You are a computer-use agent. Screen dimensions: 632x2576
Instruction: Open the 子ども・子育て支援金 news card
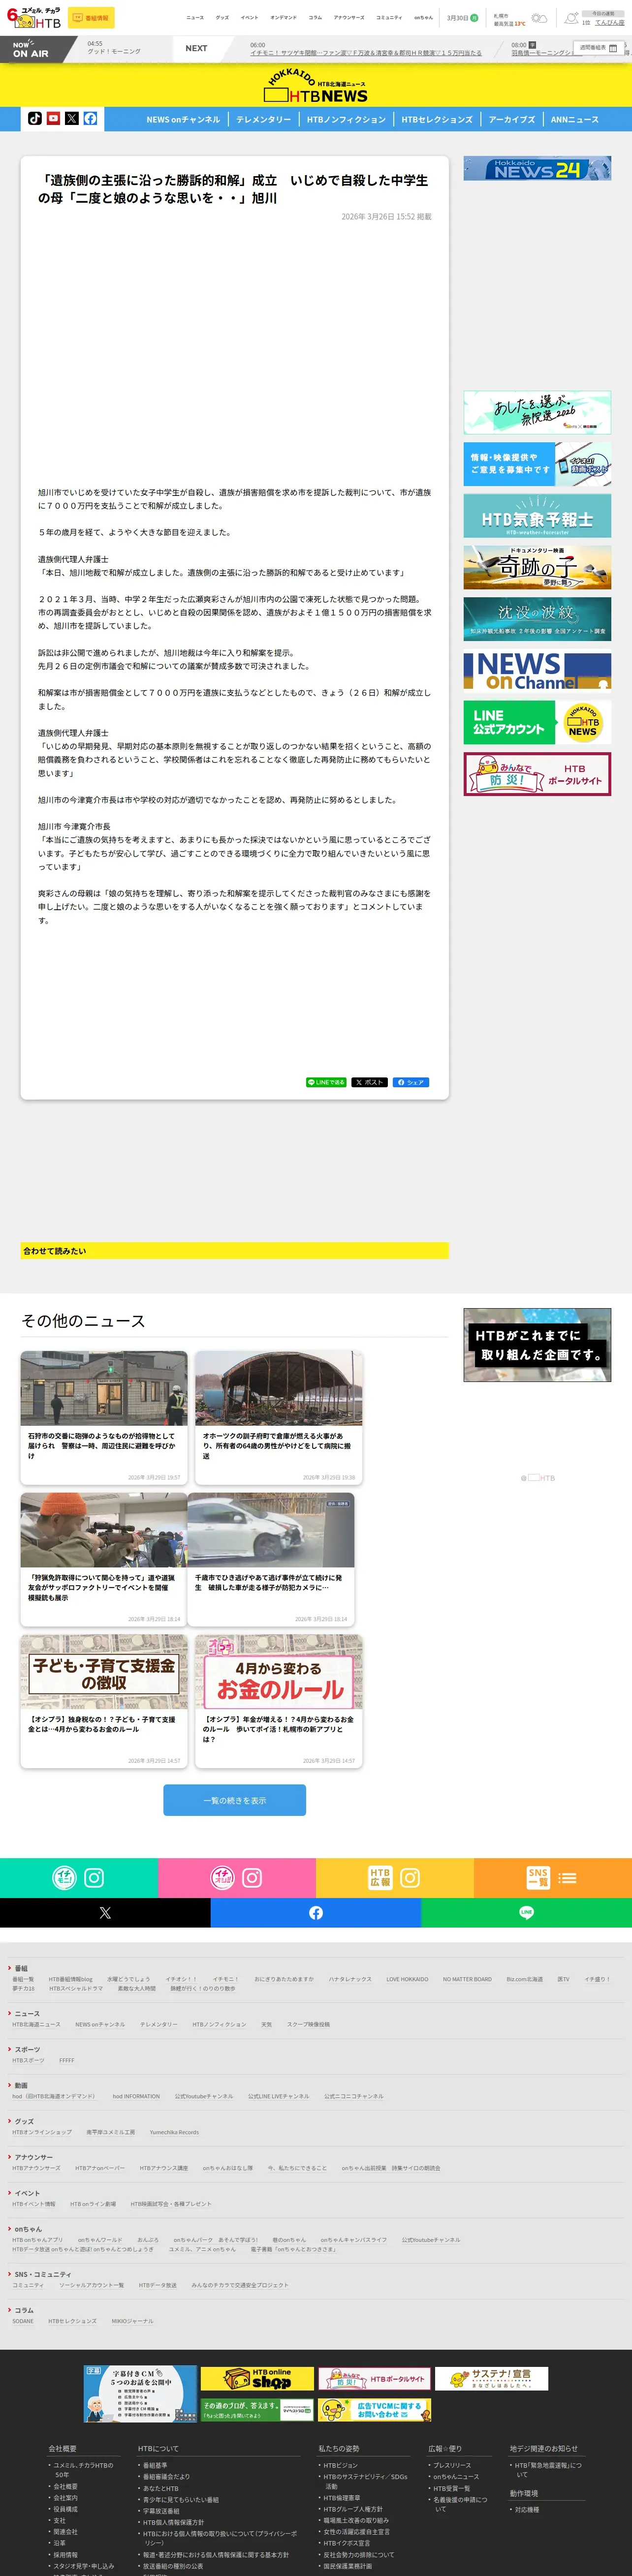(x=104, y=1701)
